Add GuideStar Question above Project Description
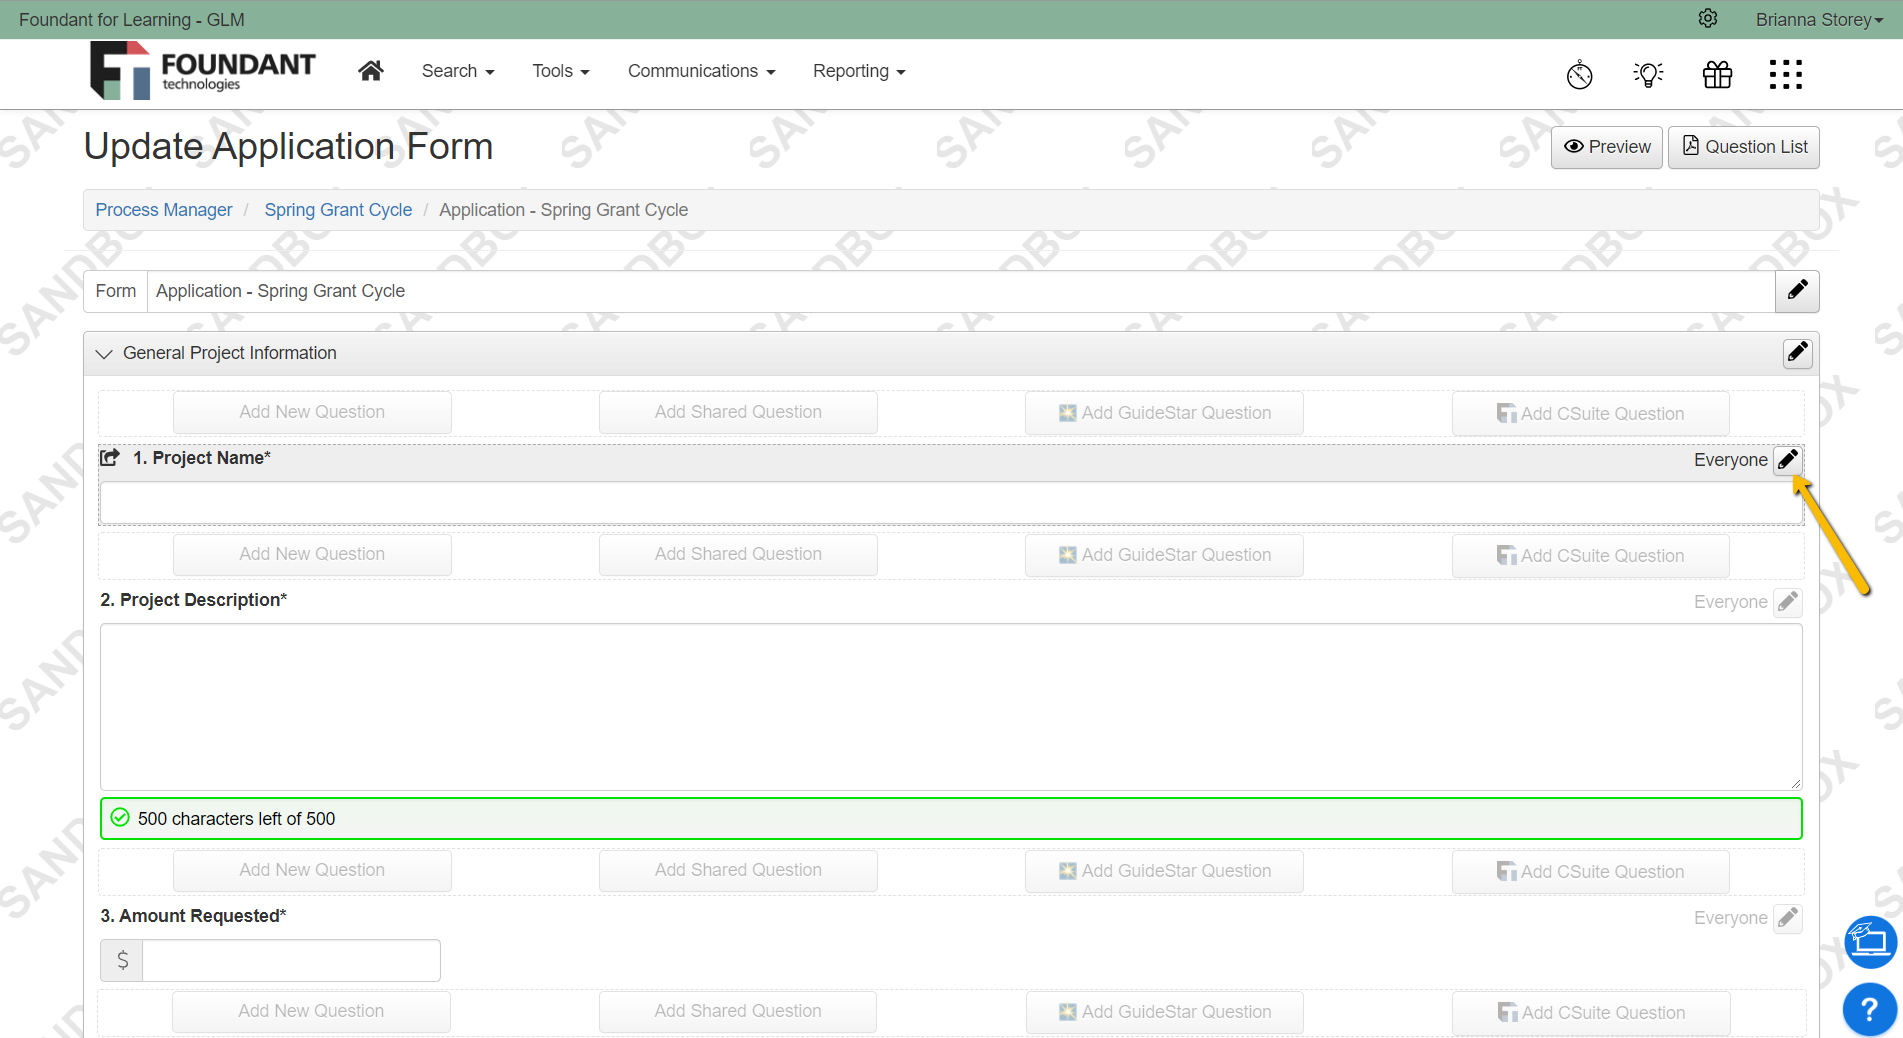The width and height of the screenshot is (1903, 1038). click(1164, 555)
